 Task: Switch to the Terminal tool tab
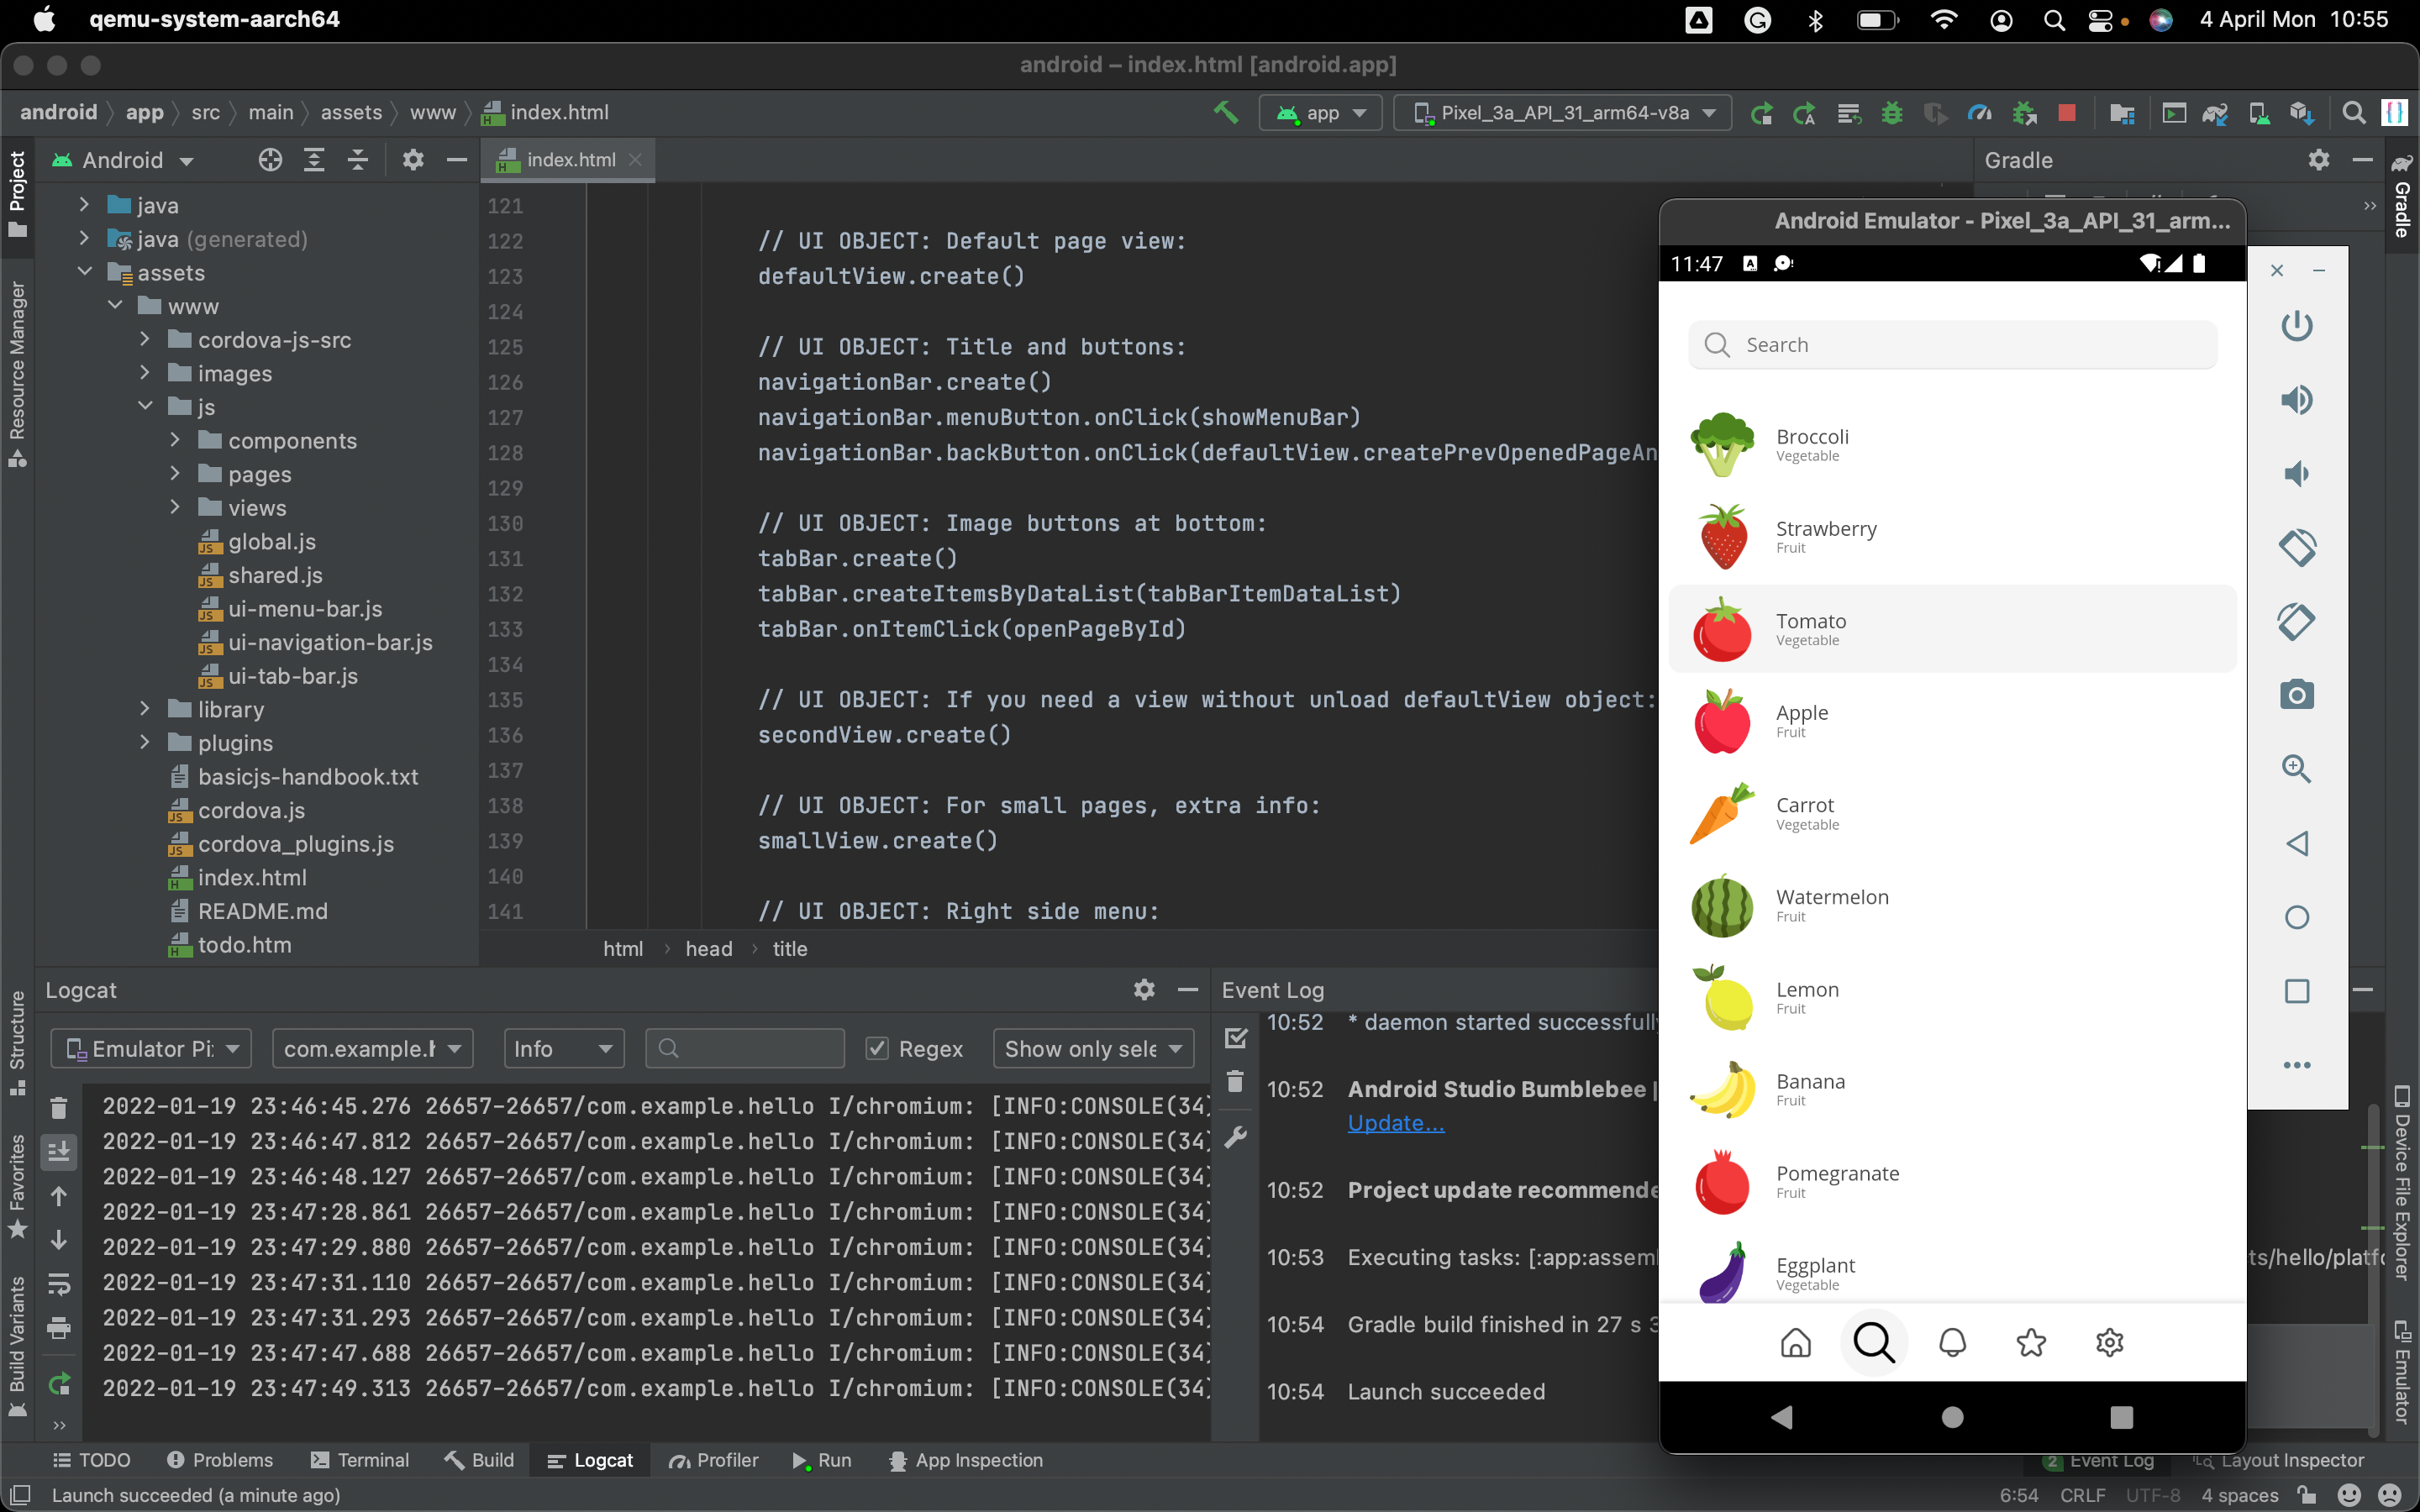click(x=360, y=1460)
